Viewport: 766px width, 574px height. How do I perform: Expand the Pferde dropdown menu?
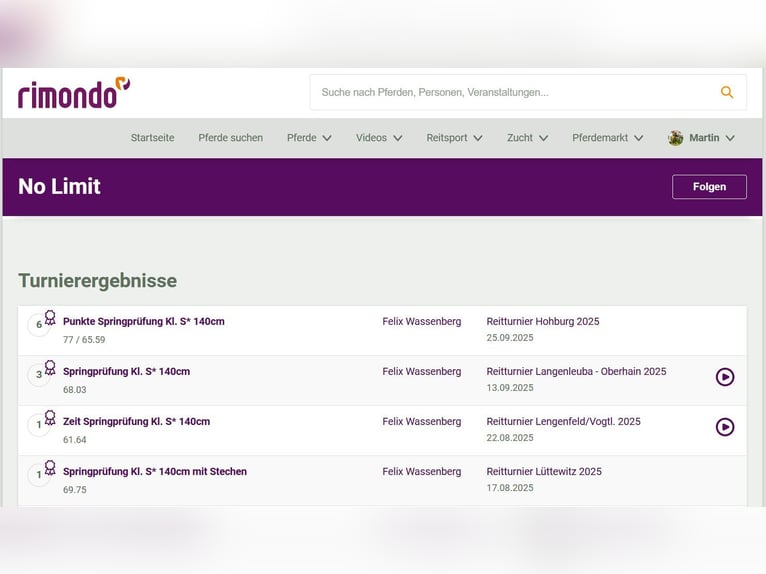pyautogui.click(x=309, y=138)
